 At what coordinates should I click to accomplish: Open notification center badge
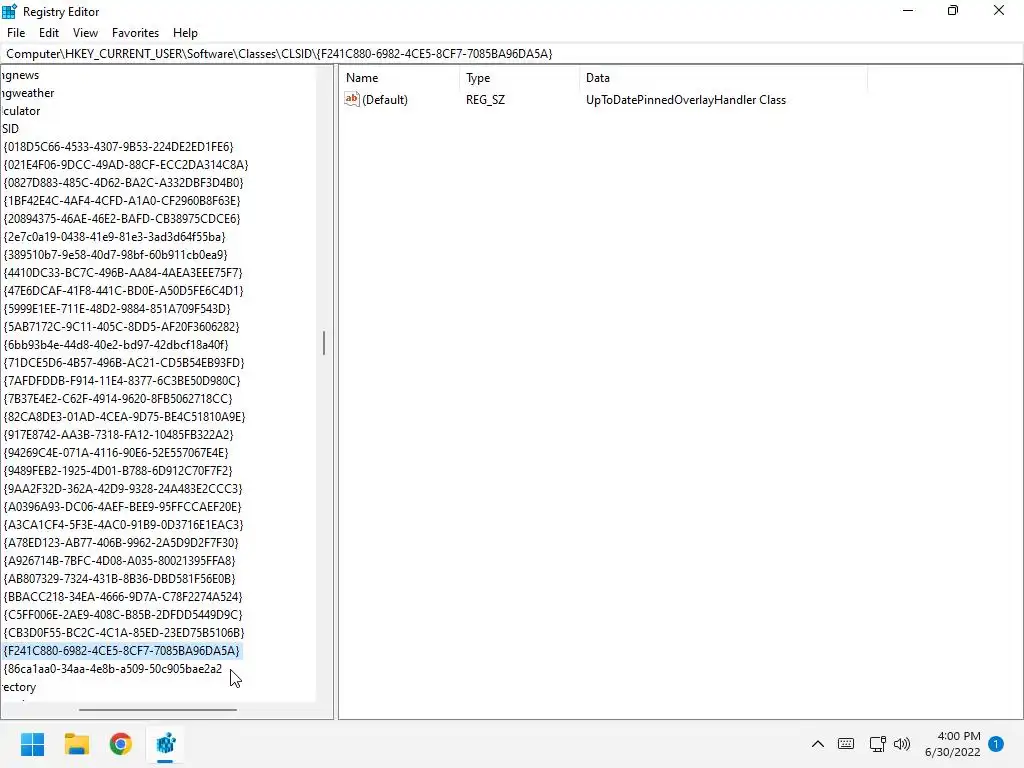pos(996,744)
